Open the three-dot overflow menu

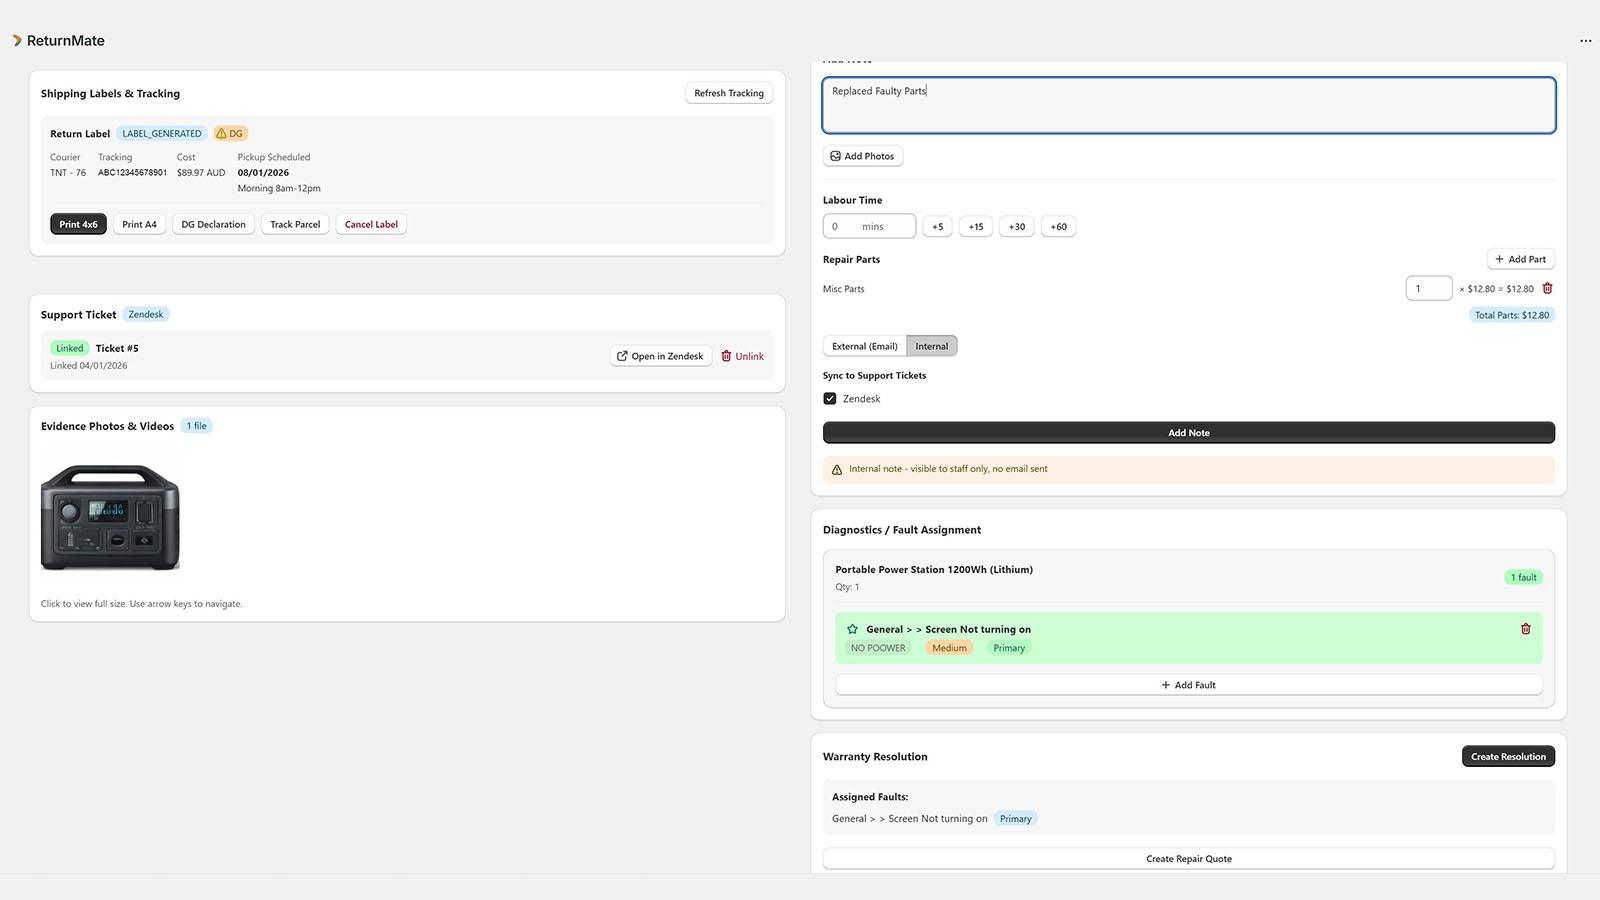1585,41
